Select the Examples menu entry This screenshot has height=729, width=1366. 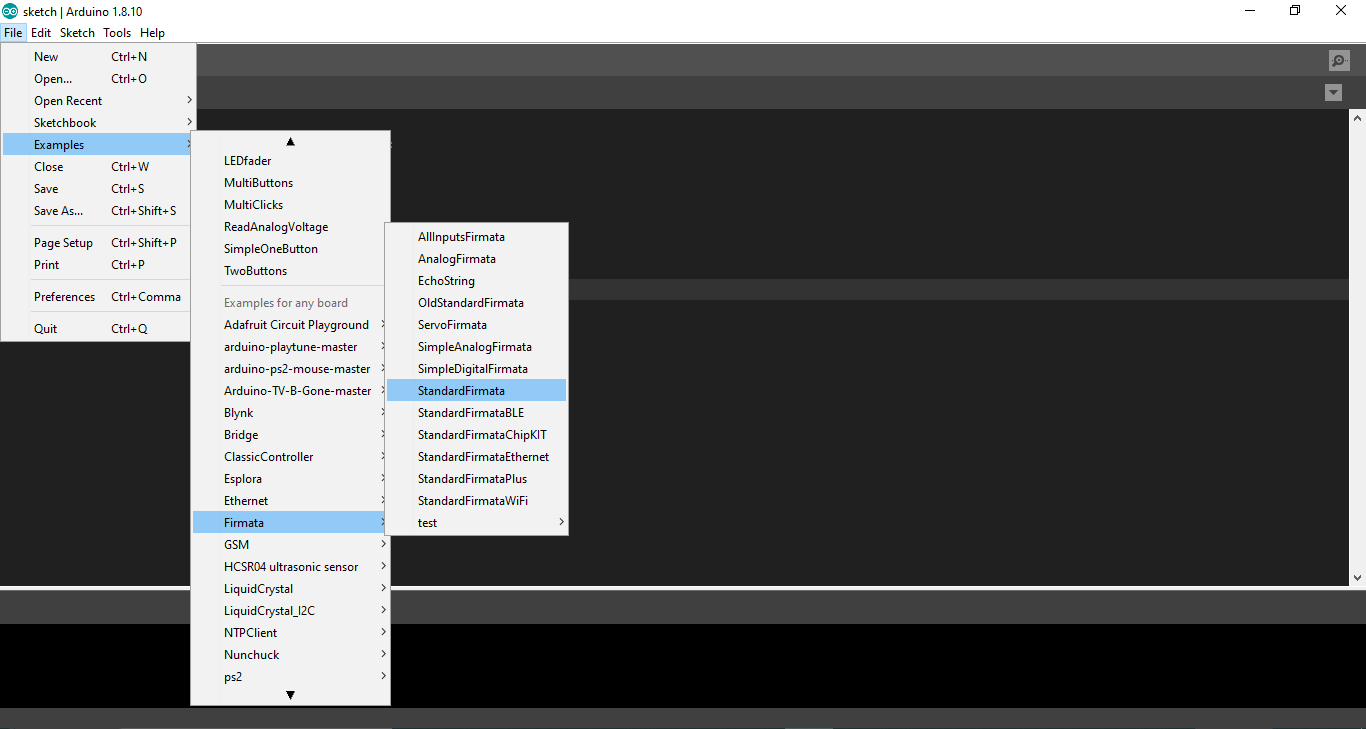98,145
